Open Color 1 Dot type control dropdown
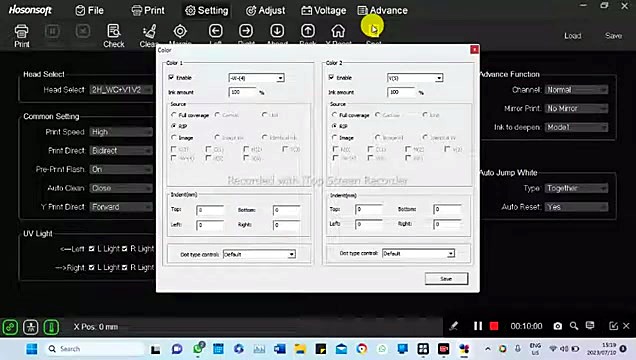 click(259, 254)
